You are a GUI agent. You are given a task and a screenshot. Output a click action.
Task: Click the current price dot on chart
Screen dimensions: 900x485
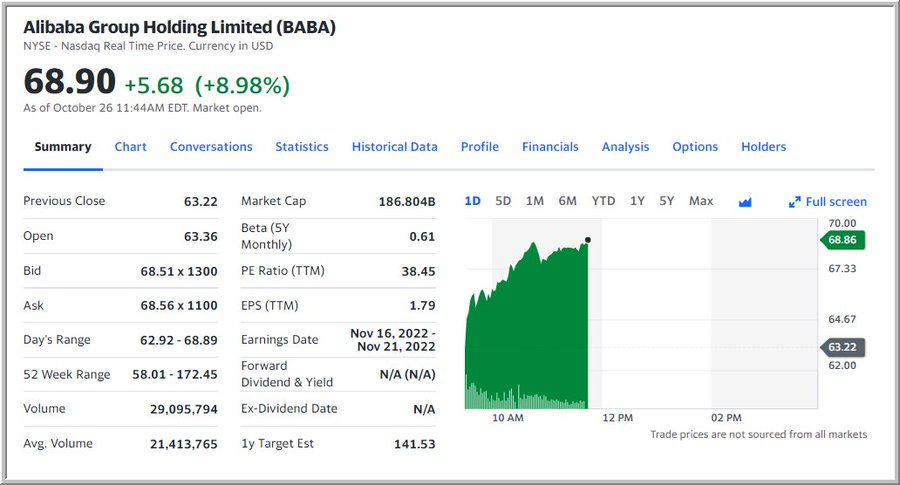[588, 240]
